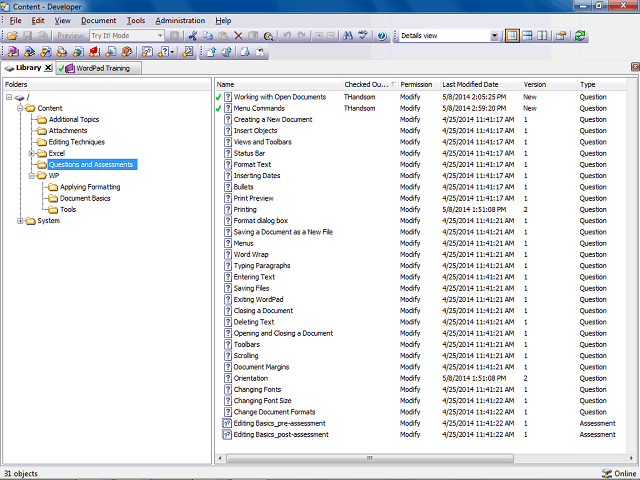Image resolution: width=640 pixels, height=480 pixels.
Task: Select the Working with Open Documents row
Action: pyautogui.click(x=420, y=97)
